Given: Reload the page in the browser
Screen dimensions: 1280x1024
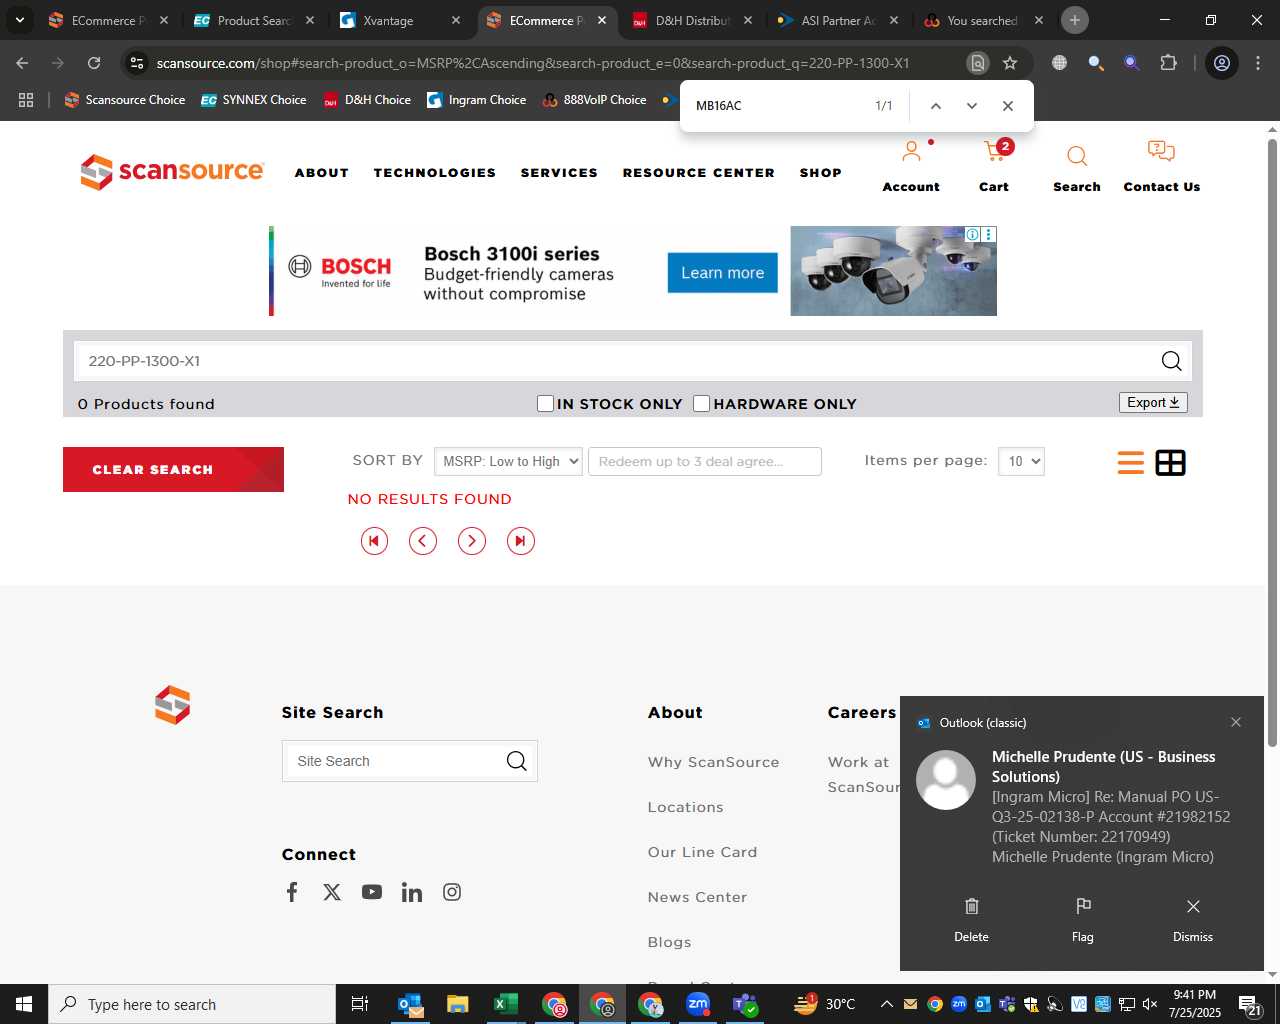Looking at the screenshot, I should pyautogui.click(x=94, y=63).
